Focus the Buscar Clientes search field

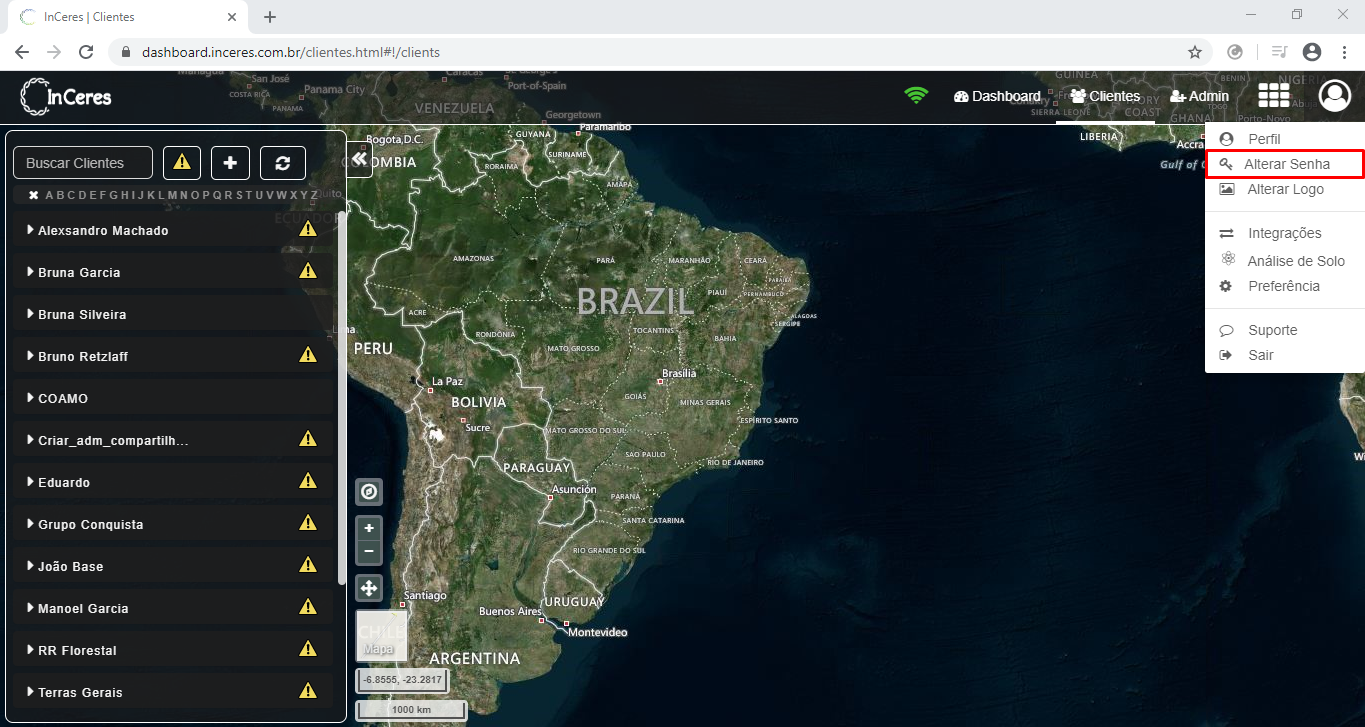coord(83,162)
